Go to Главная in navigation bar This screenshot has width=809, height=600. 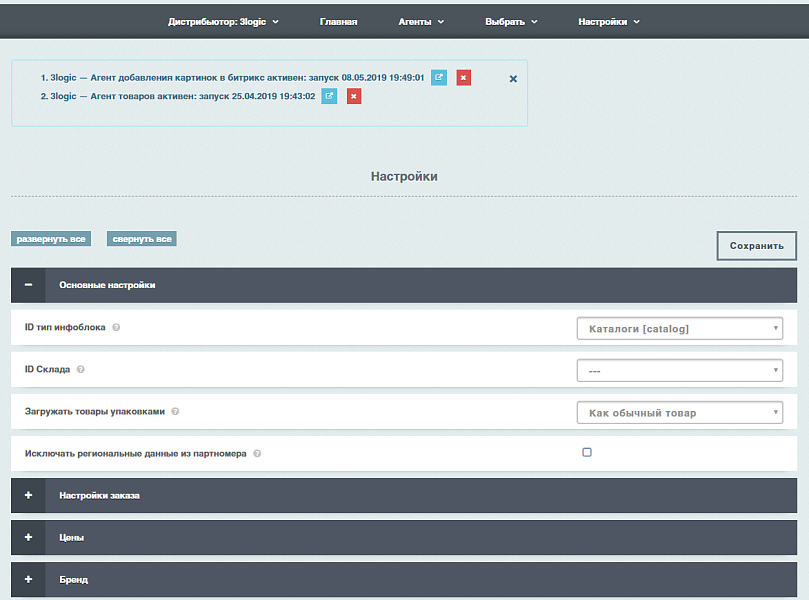pyautogui.click(x=338, y=21)
